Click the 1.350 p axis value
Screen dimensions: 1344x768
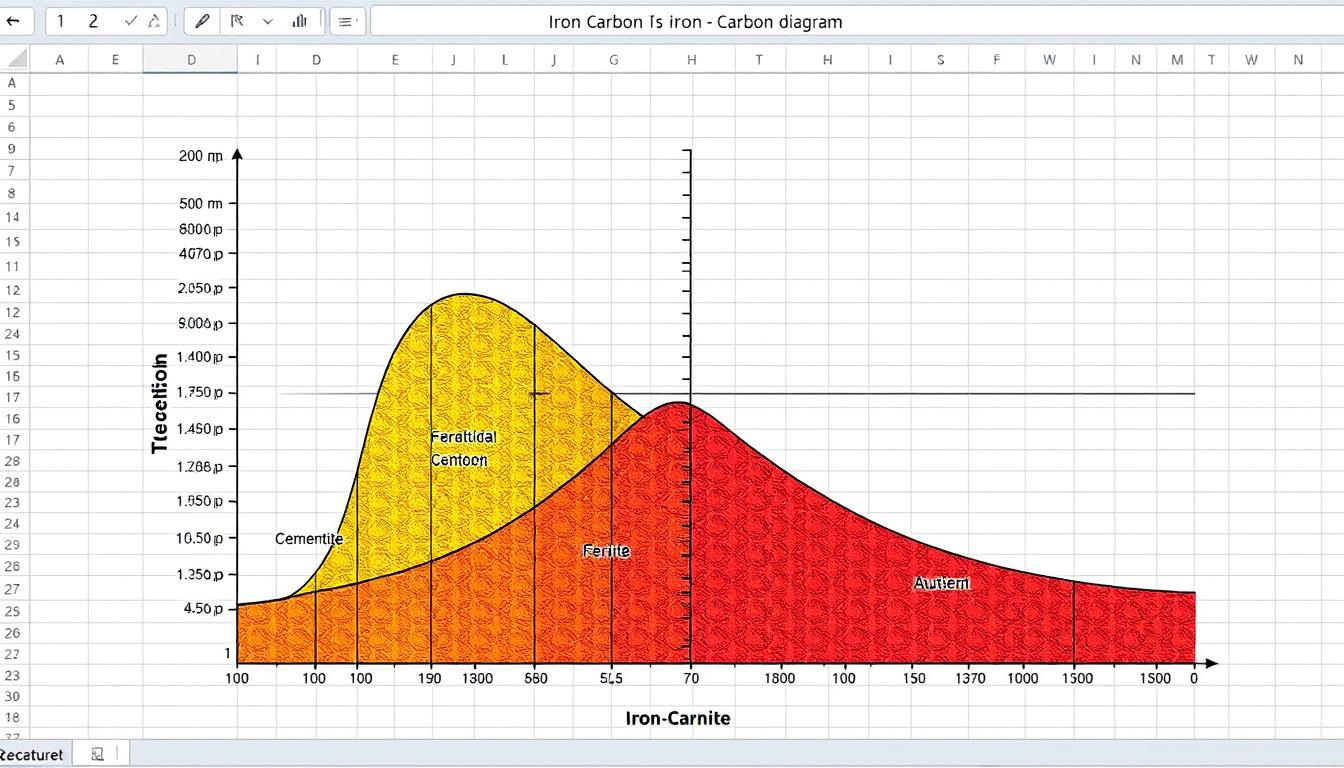[x=200, y=575]
